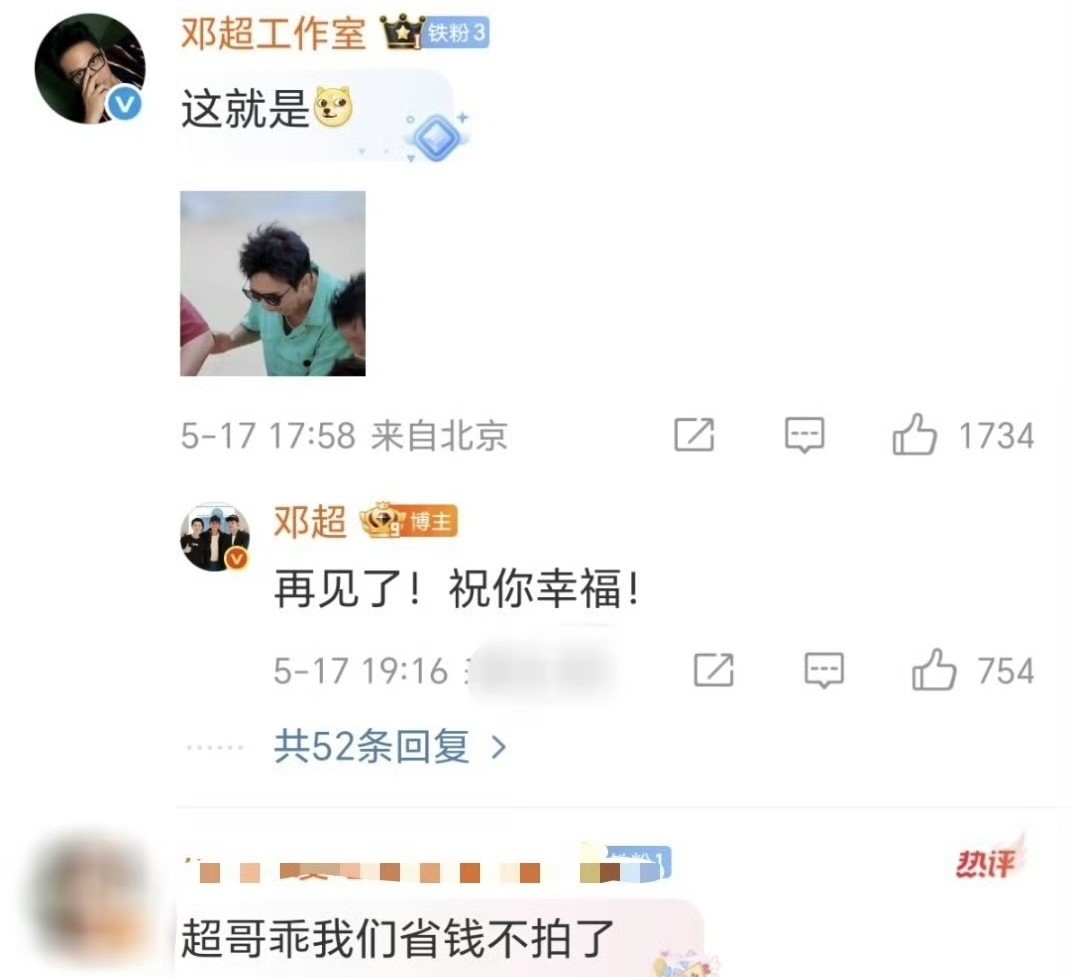Like the 邓超工作室 comment with 1734 likes
The width and height of the screenshot is (1070, 977).
pos(914,435)
